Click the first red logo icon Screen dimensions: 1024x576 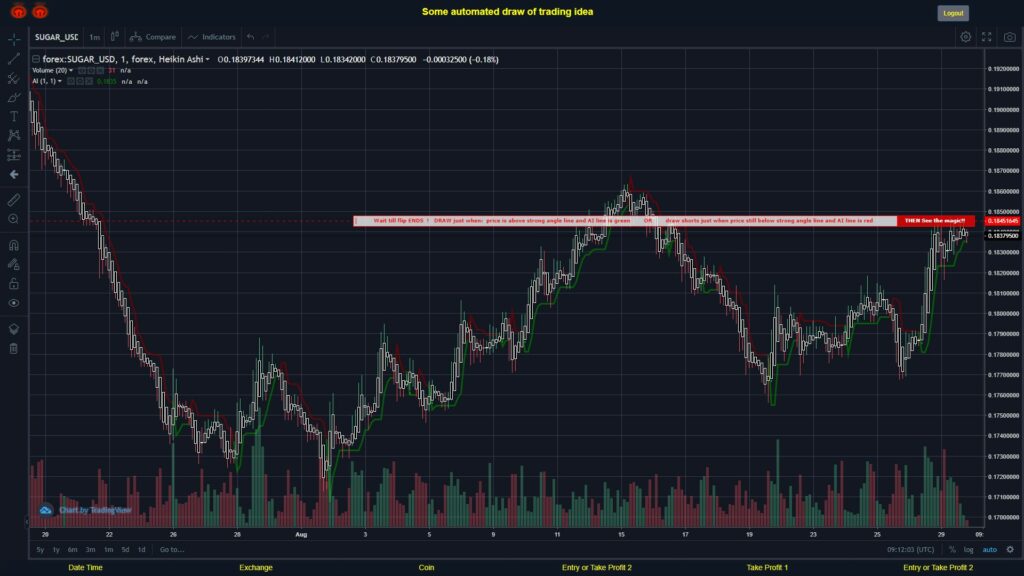18,11
